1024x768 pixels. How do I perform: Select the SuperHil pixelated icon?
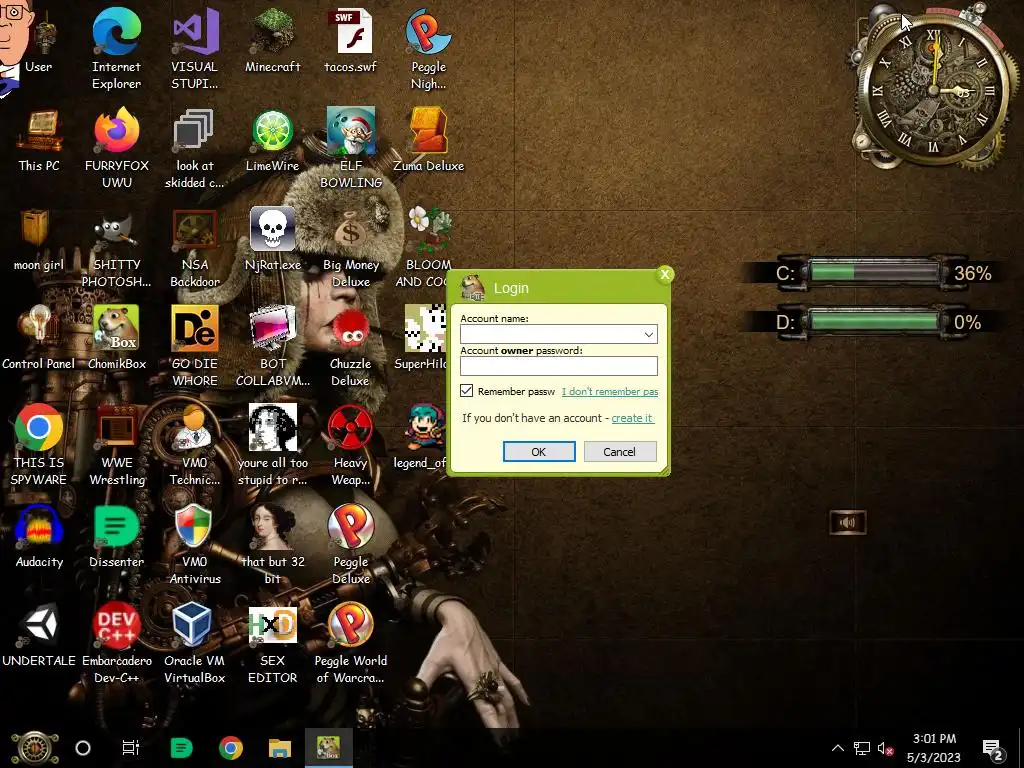coord(422,337)
